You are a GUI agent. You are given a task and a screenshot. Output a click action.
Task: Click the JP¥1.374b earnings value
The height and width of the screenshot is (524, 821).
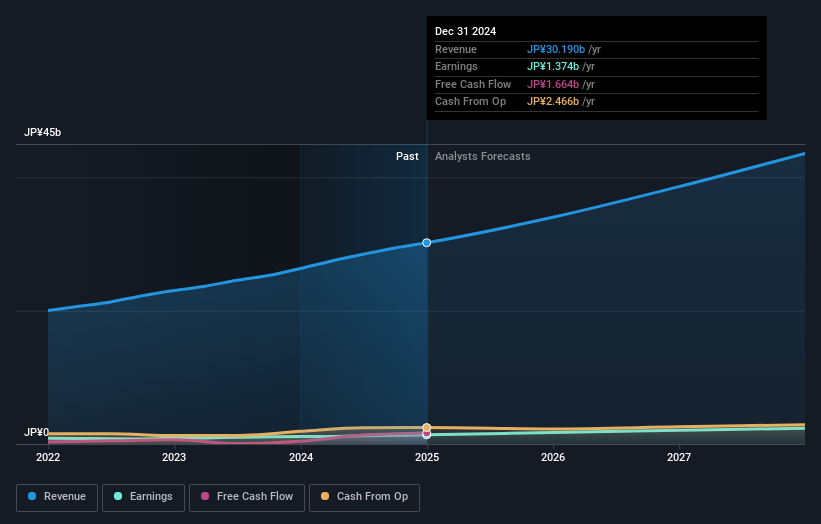(553, 66)
